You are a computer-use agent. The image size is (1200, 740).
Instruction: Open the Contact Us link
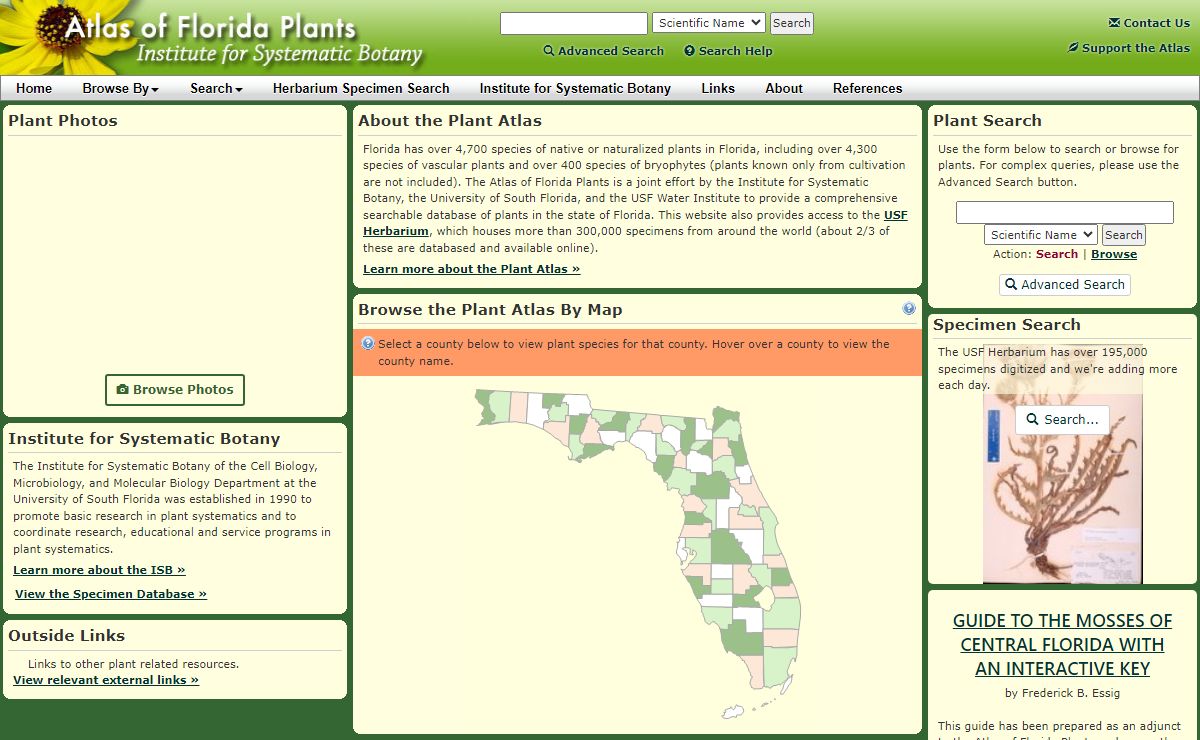pyautogui.click(x=1149, y=23)
